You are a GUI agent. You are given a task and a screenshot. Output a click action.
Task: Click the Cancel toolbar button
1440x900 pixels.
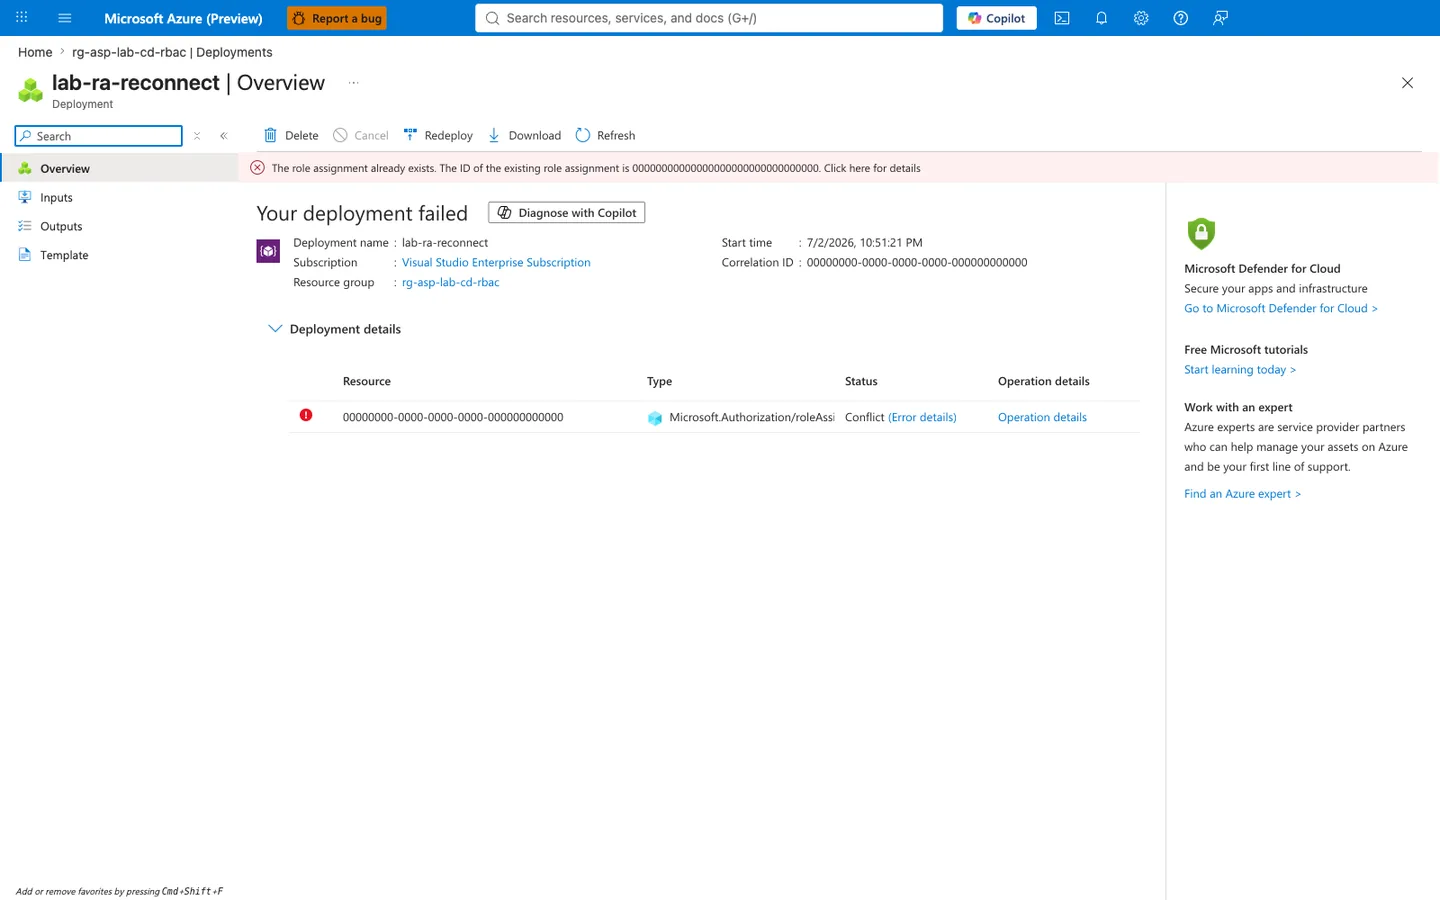point(361,135)
